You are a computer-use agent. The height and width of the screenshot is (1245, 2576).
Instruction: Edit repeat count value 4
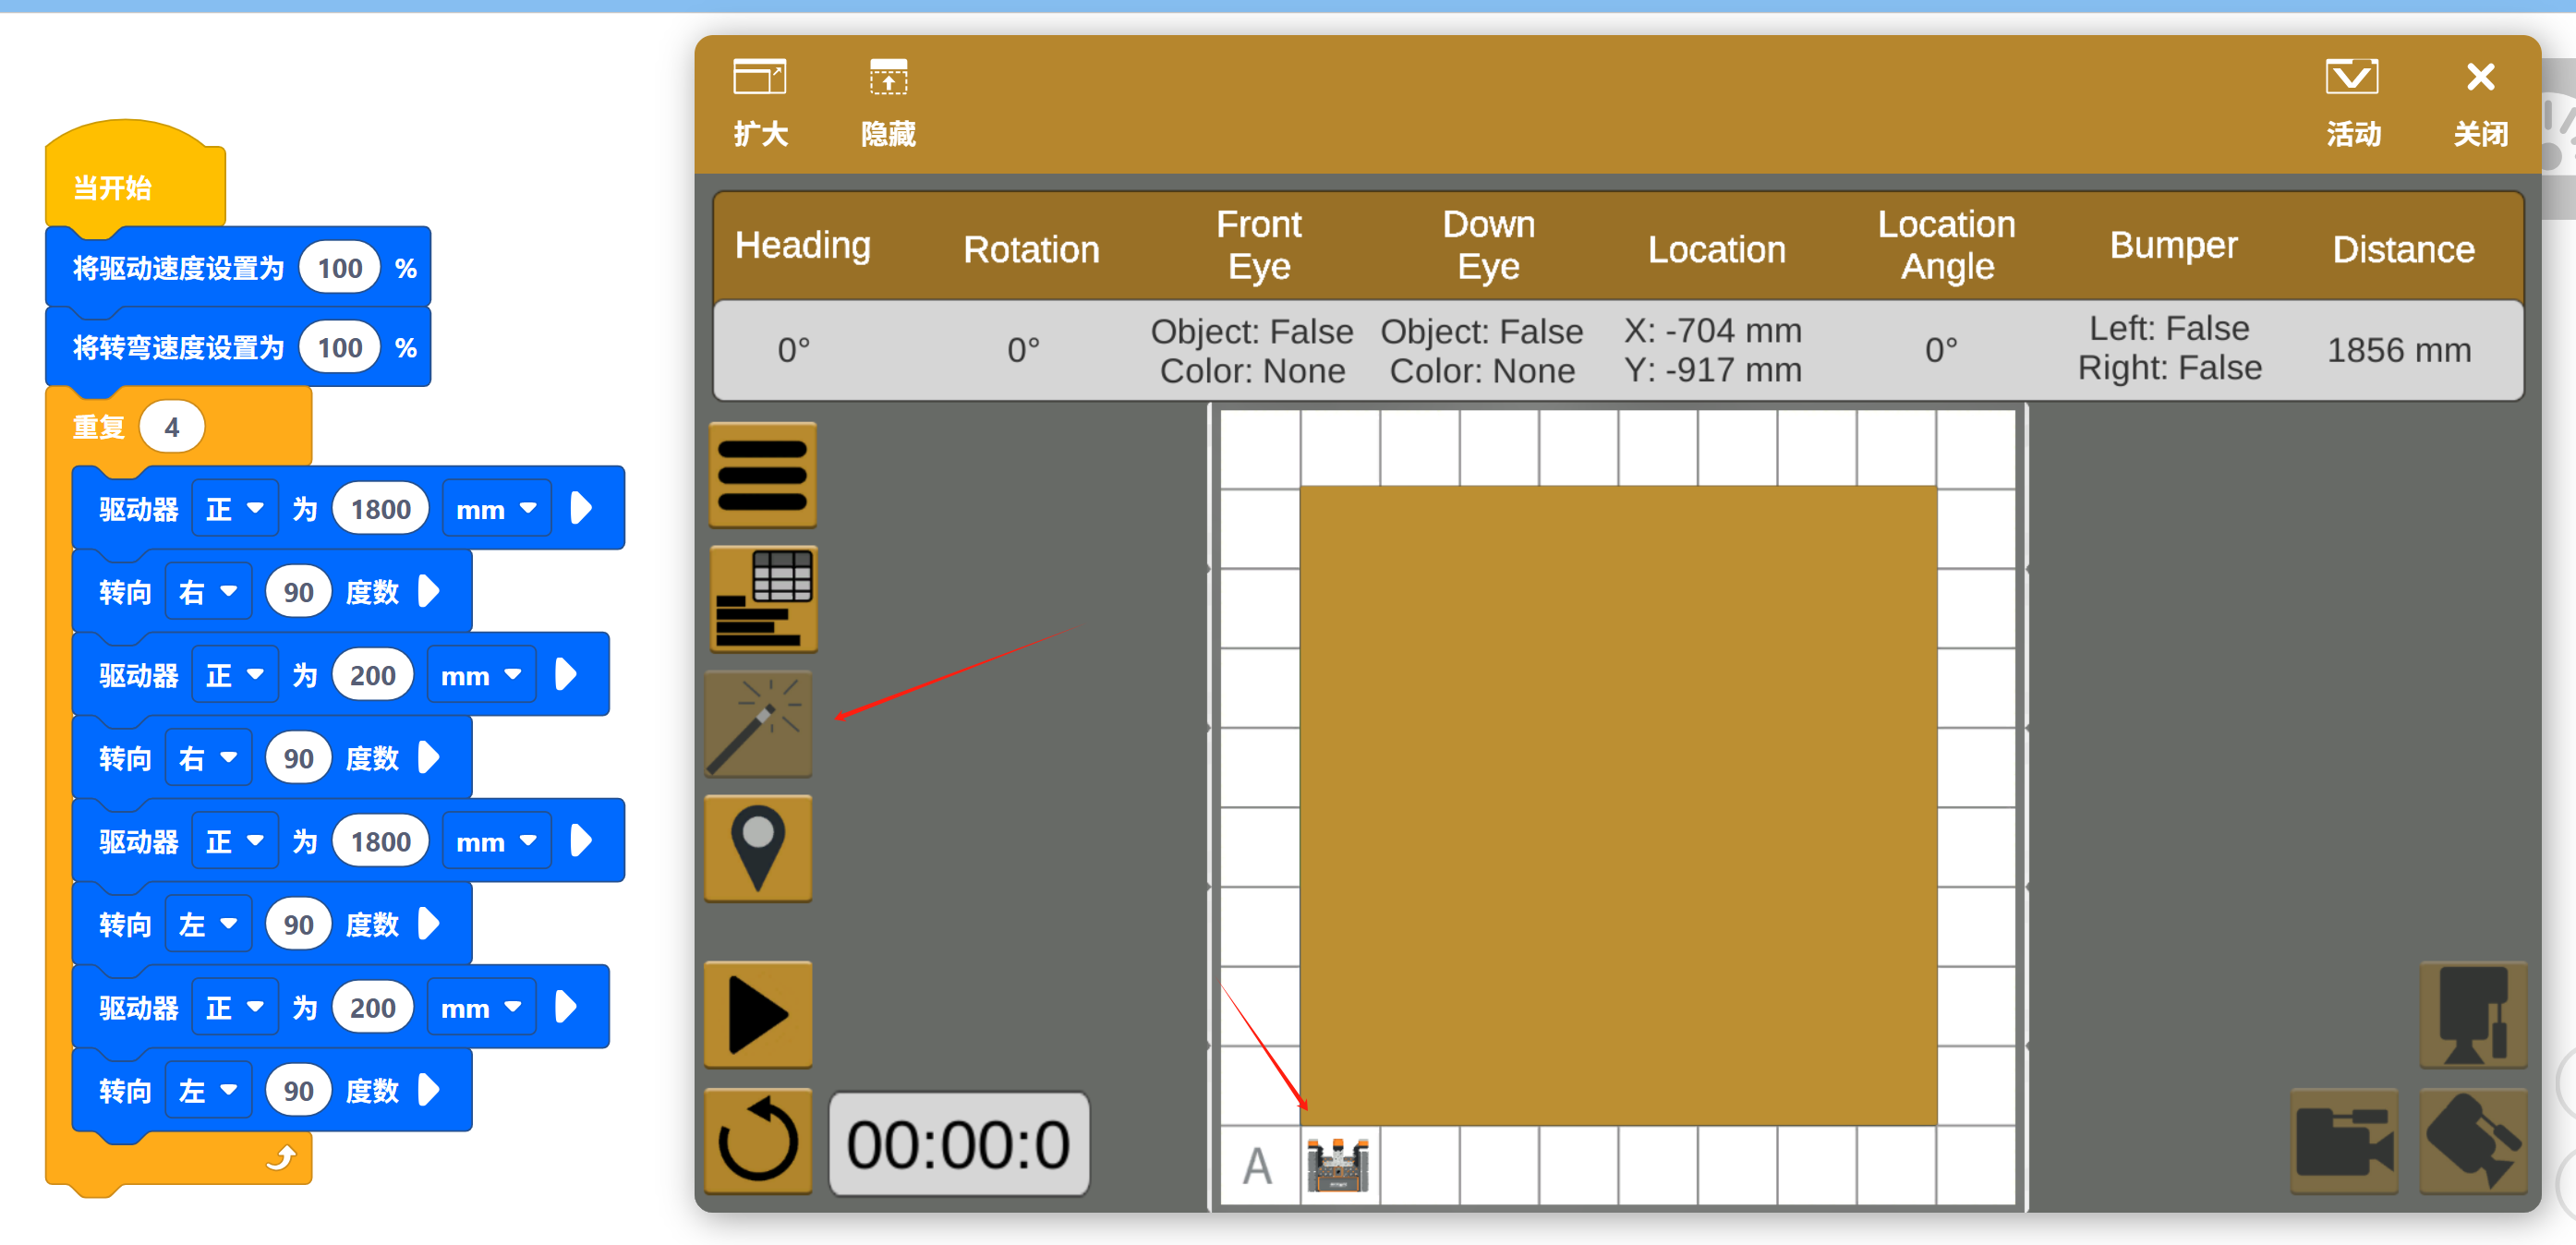[172, 427]
